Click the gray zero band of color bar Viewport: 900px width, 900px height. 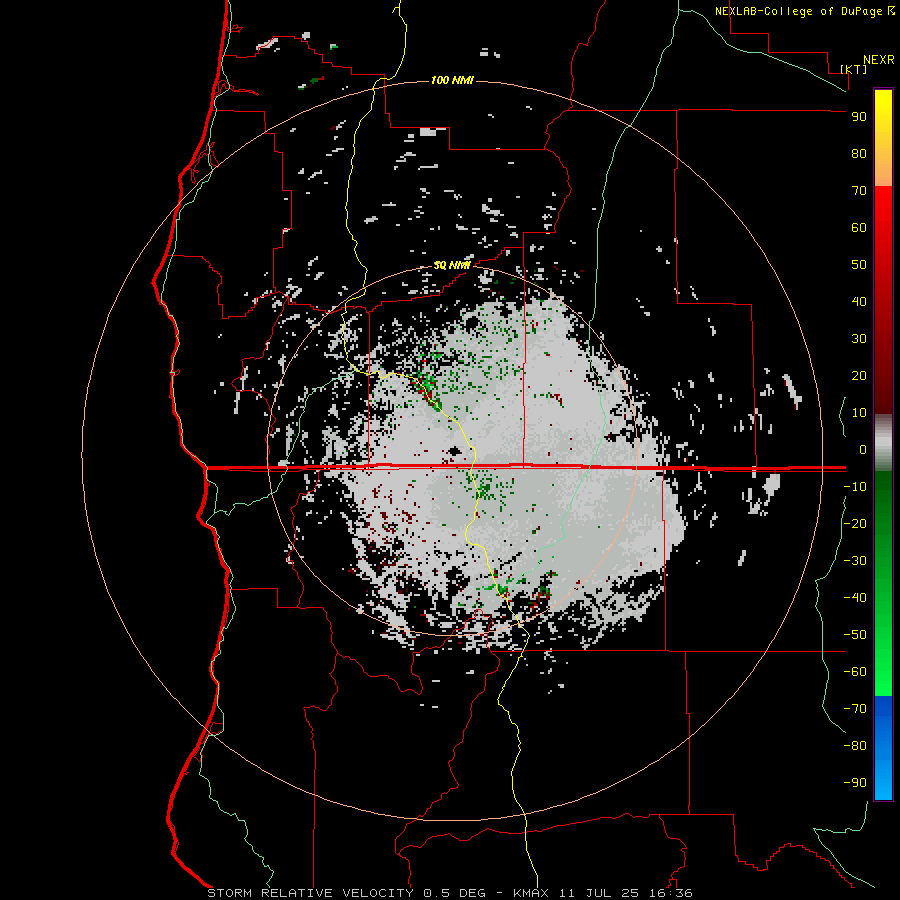883,443
